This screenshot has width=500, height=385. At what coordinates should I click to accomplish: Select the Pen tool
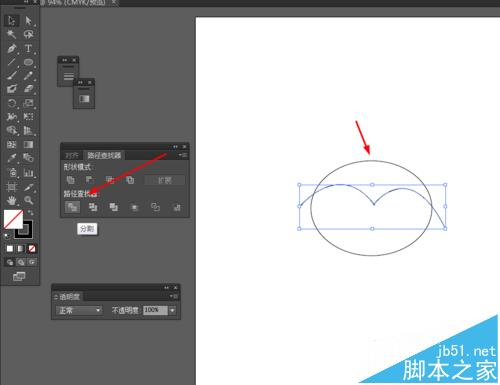coord(11,49)
